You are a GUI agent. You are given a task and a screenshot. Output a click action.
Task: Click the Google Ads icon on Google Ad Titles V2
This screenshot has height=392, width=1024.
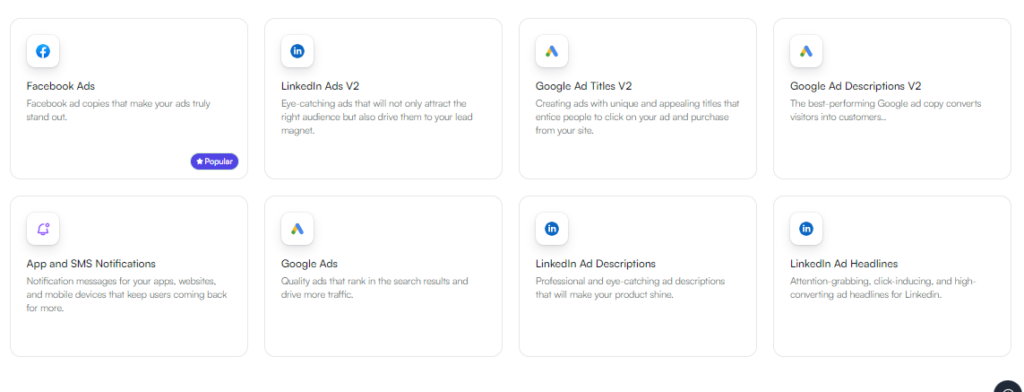coord(552,51)
